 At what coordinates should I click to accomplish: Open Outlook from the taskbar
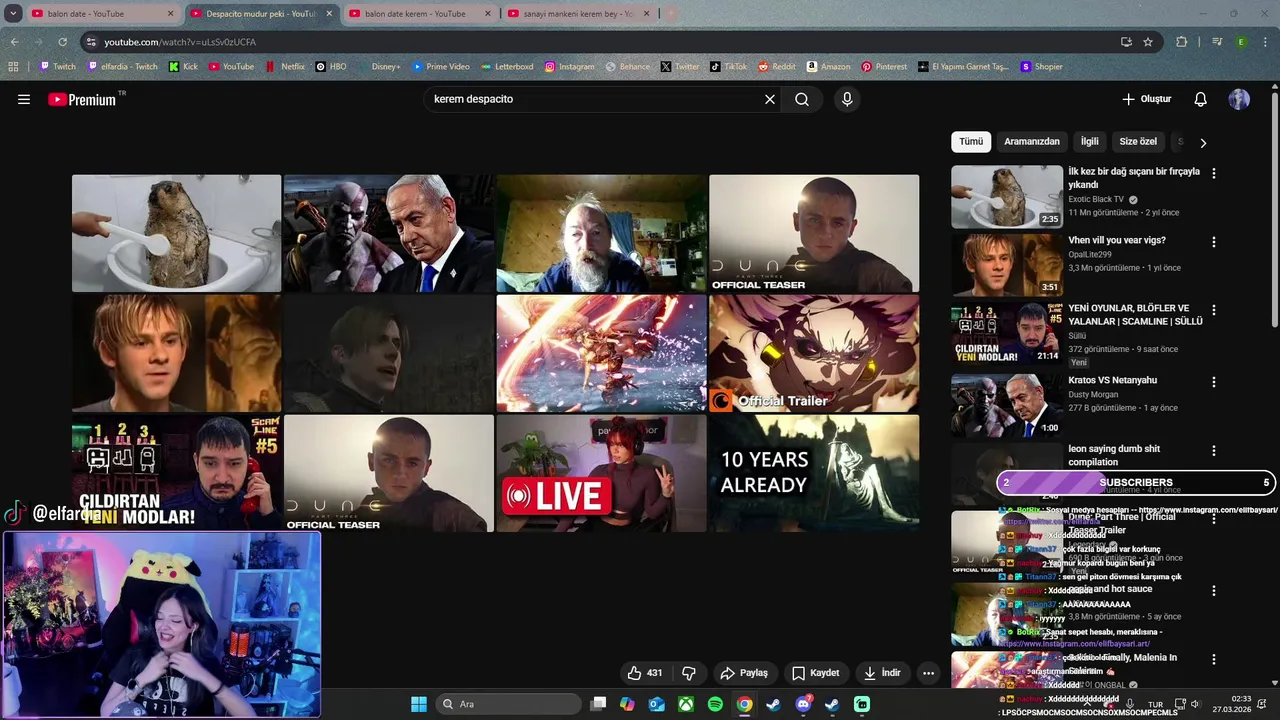point(656,704)
